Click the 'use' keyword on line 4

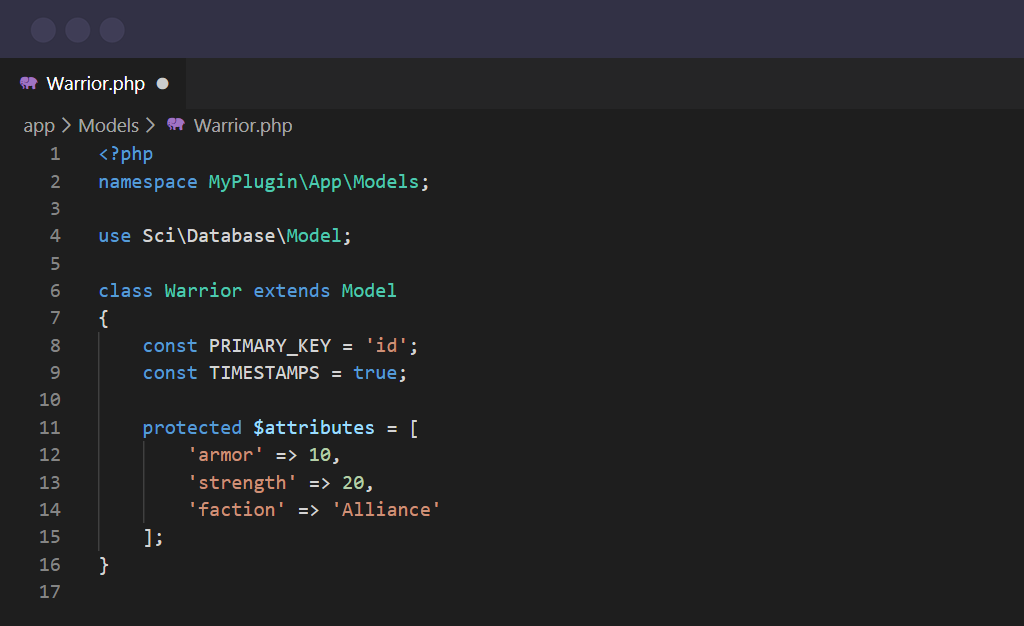pos(115,236)
